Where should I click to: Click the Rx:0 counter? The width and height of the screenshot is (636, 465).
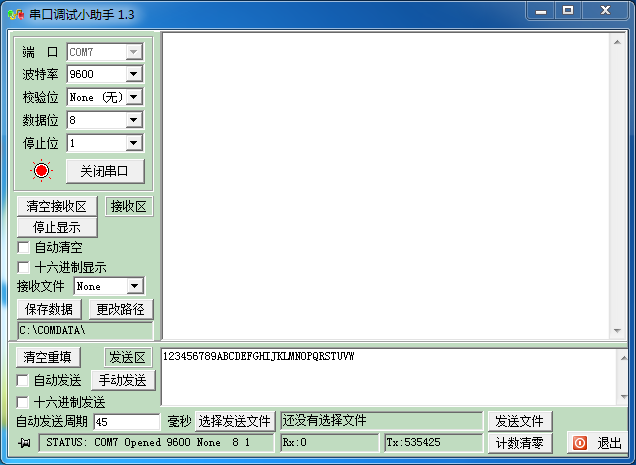(x=330, y=442)
